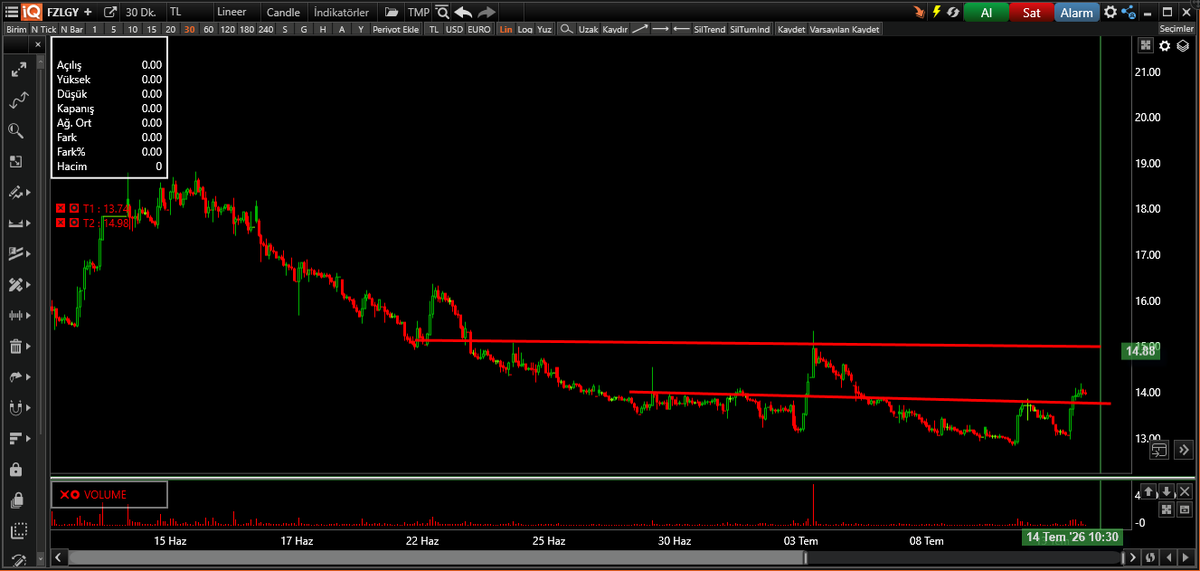Click the zoom magnifier icon before Uzak
The width and height of the screenshot is (1200, 571).
(567, 30)
